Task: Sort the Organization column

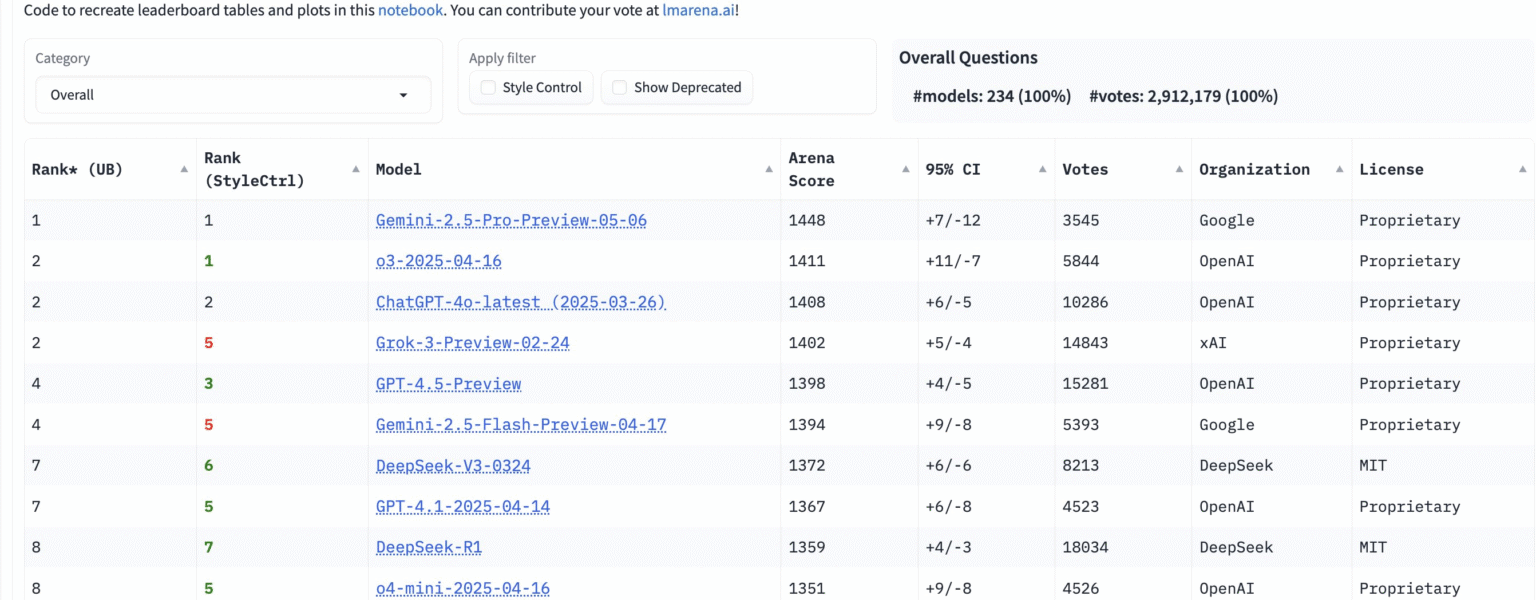Action: pos(1340,169)
